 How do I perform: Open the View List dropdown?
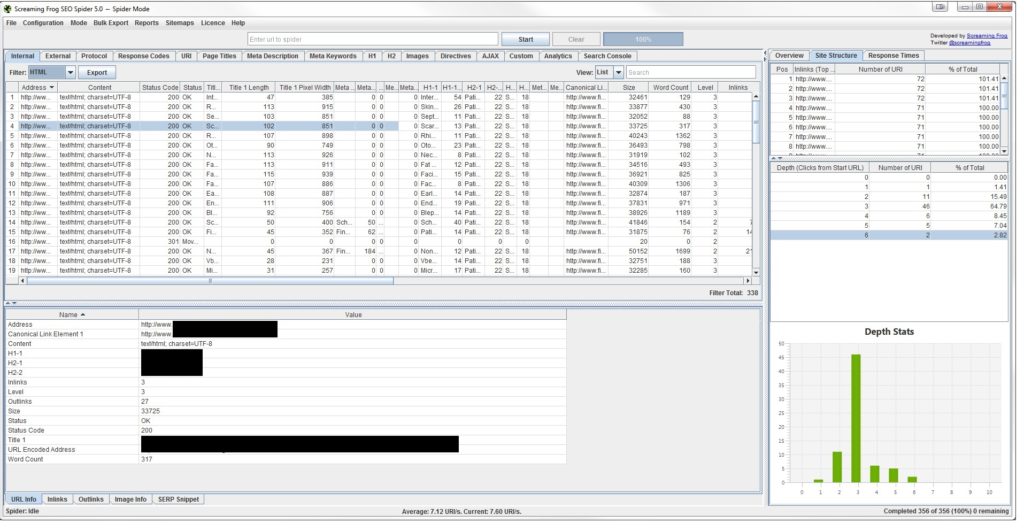coord(609,72)
